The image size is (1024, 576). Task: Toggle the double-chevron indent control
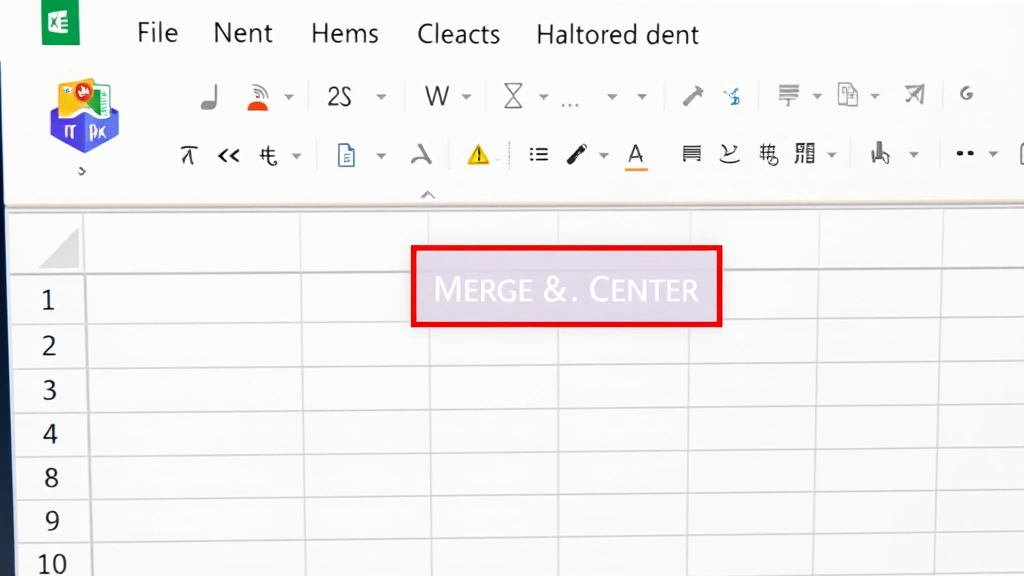[x=228, y=154]
